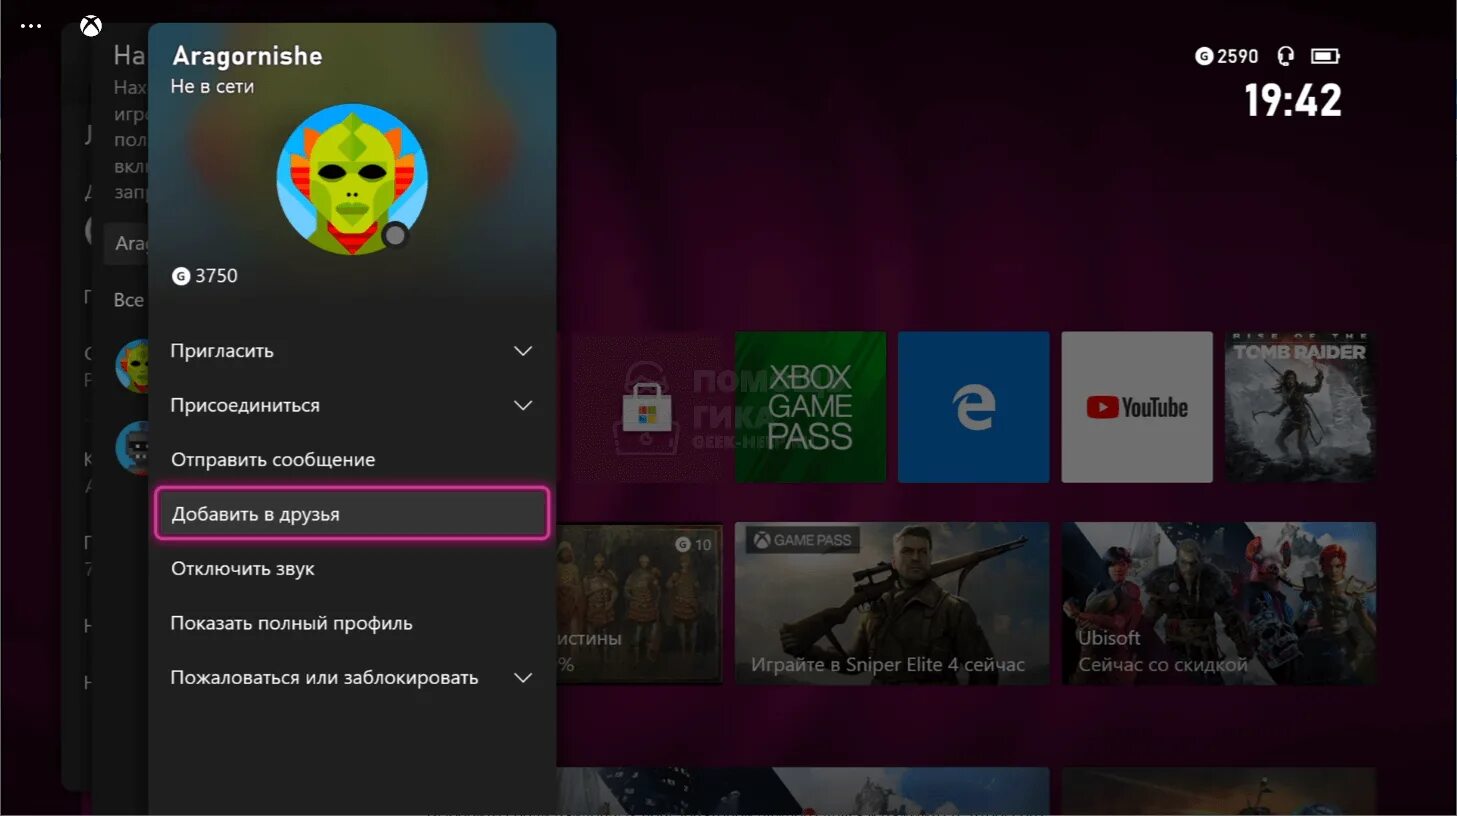This screenshot has width=1457, height=816.
Task: Click the Gamerscore icon beside 3750
Action: [x=181, y=276]
